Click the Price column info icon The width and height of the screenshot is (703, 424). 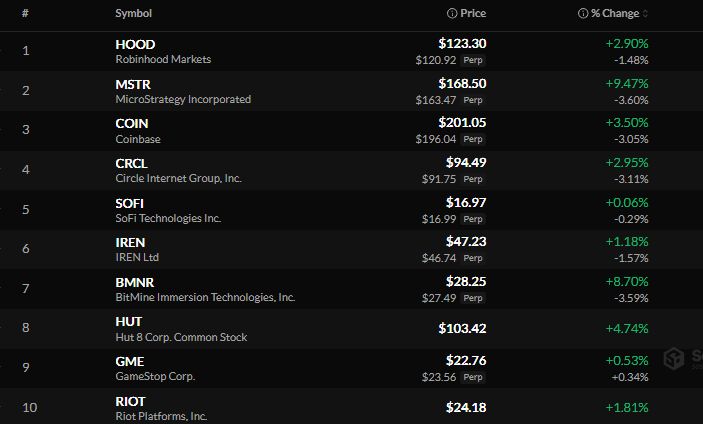452,13
